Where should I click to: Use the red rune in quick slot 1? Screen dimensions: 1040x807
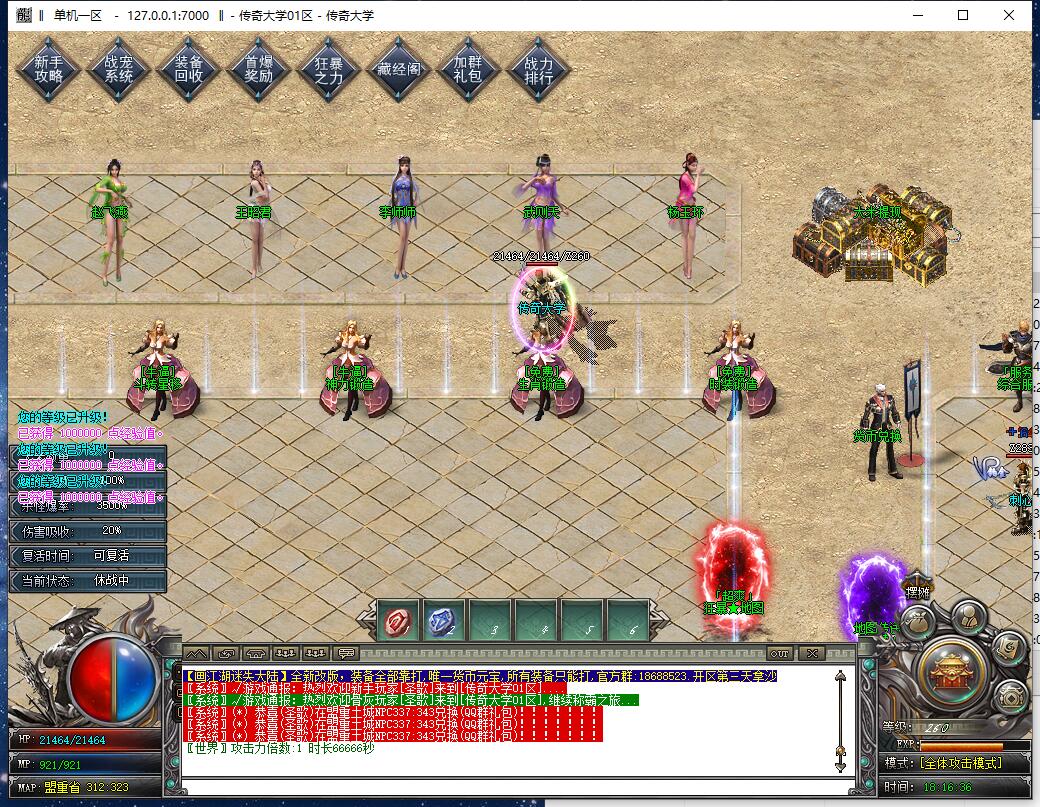(x=398, y=621)
